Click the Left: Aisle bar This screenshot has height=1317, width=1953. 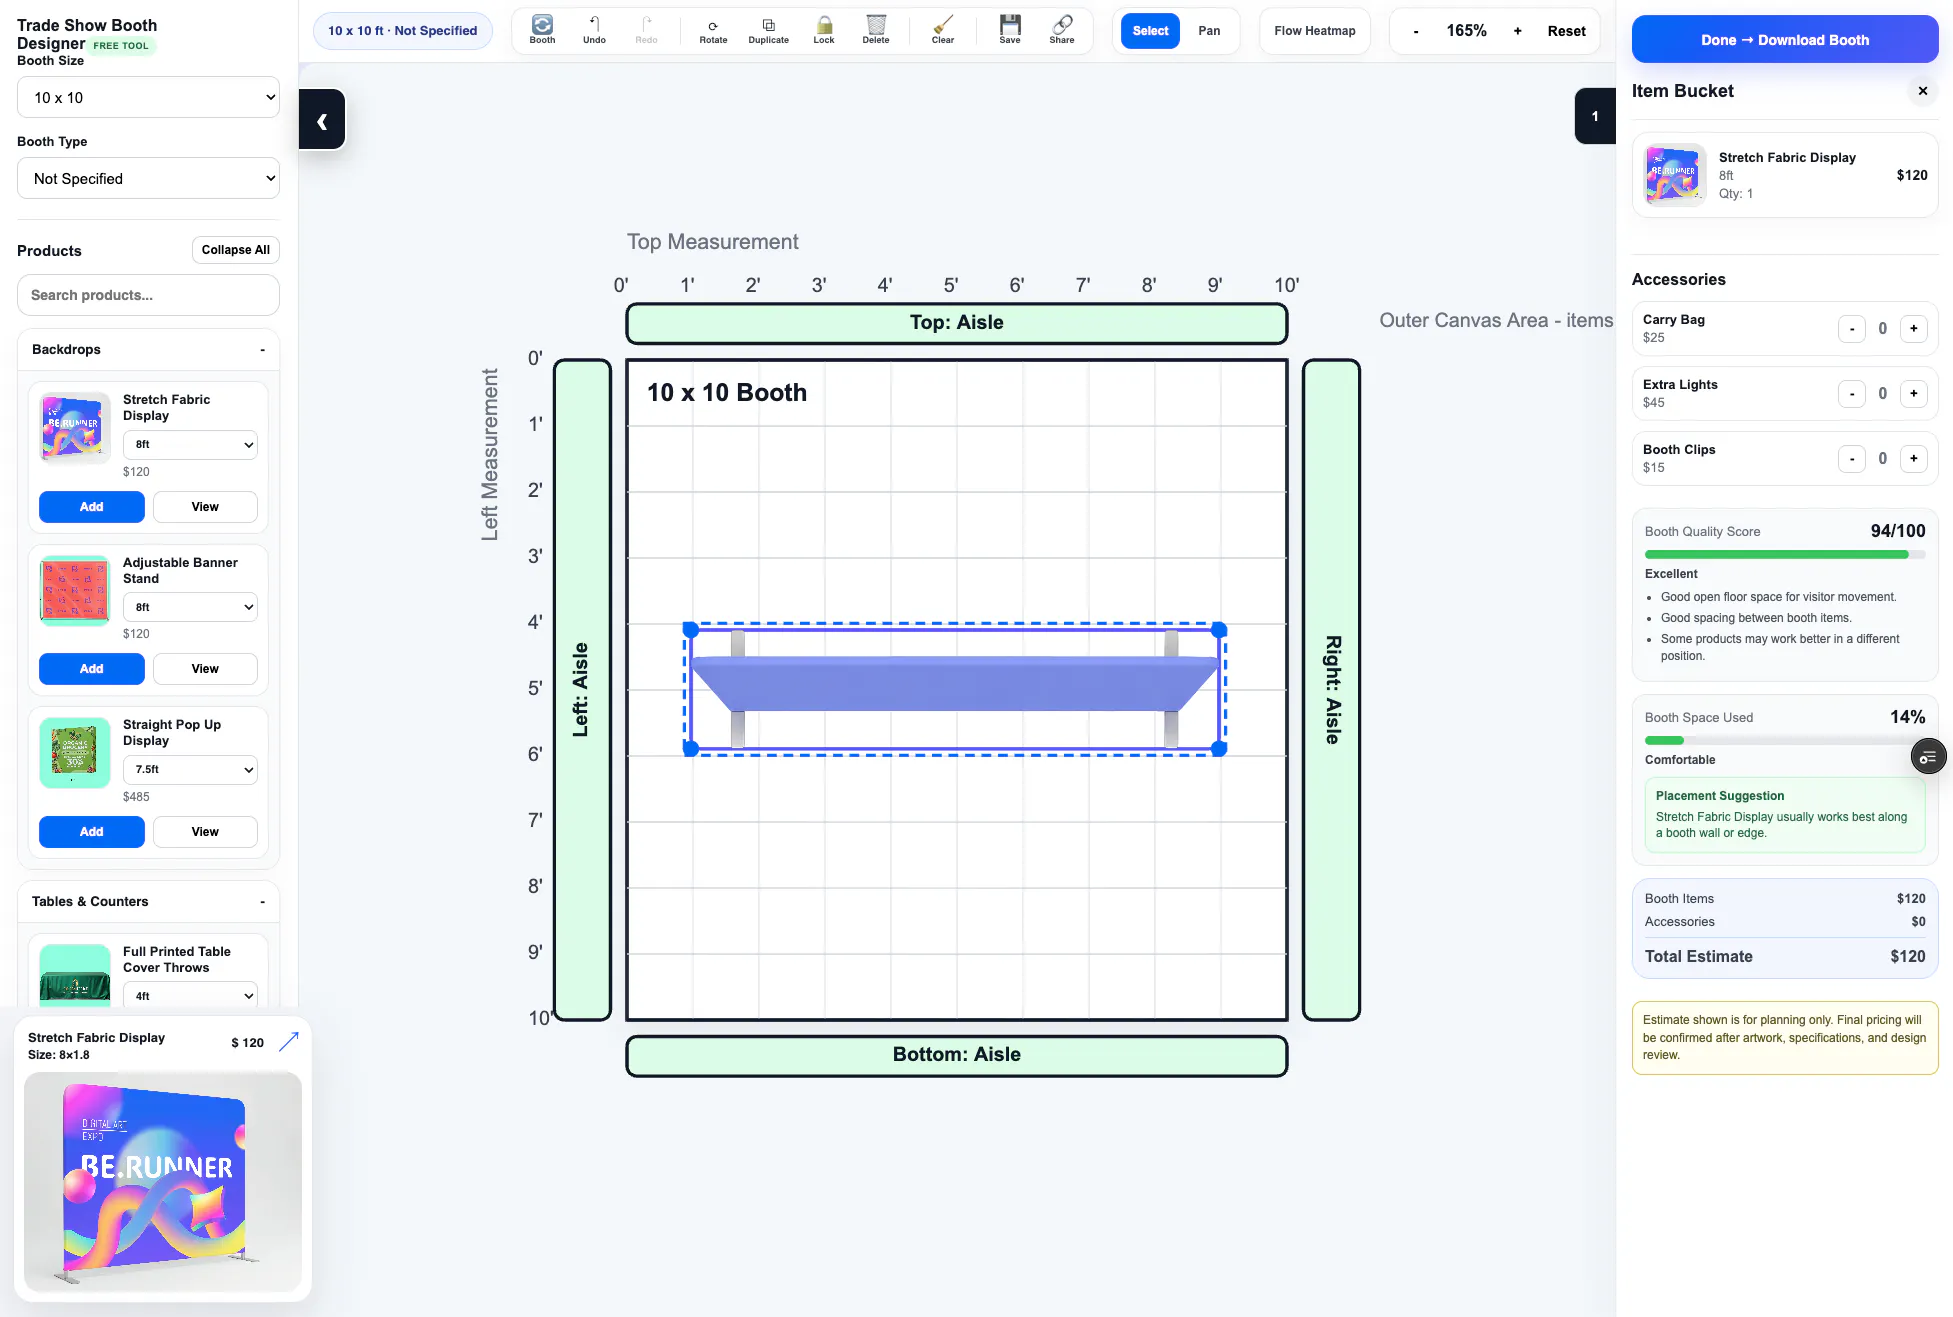[x=582, y=690]
